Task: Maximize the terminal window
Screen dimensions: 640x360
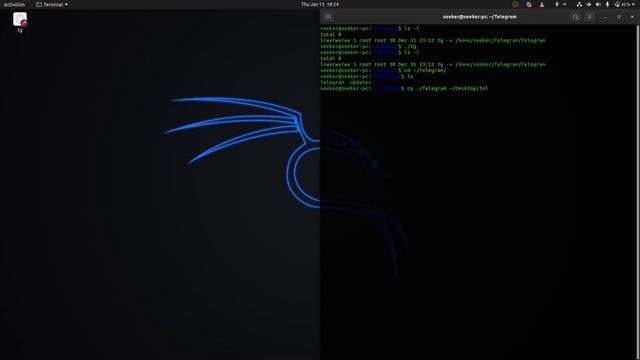Action: click(x=619, y=17)
